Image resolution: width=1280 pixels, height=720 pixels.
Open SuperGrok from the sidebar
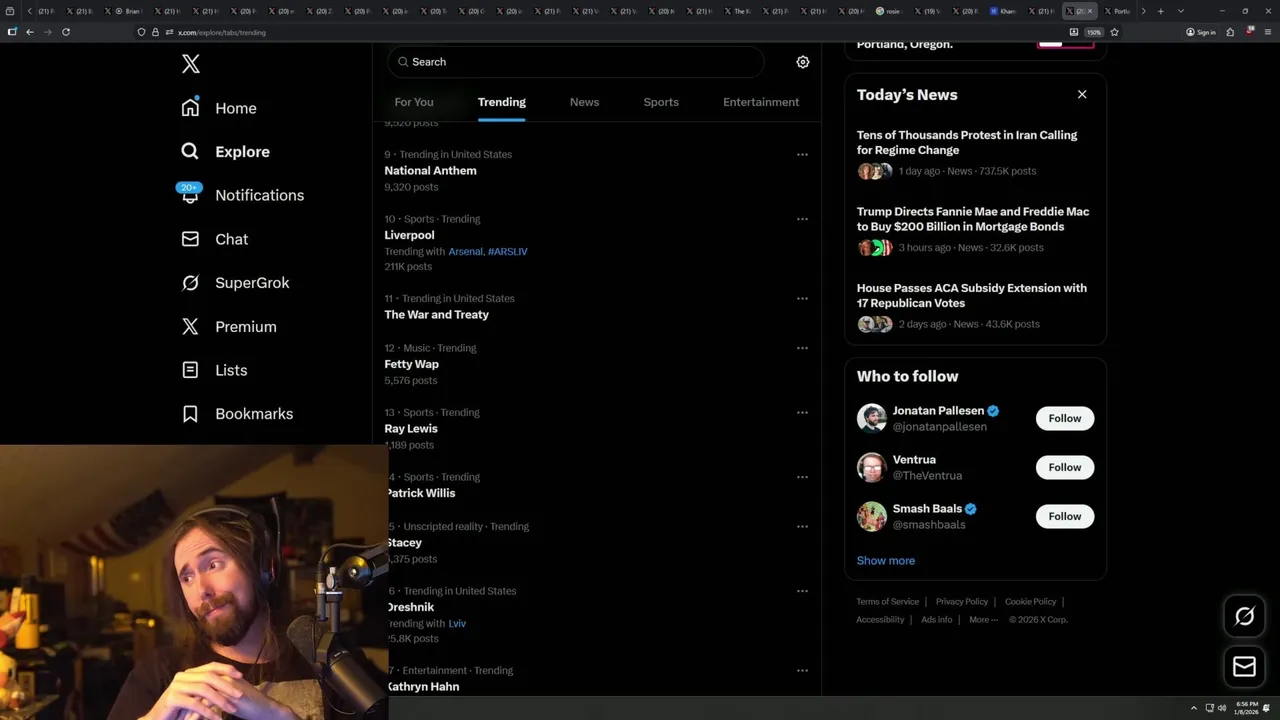coord(235,283)
